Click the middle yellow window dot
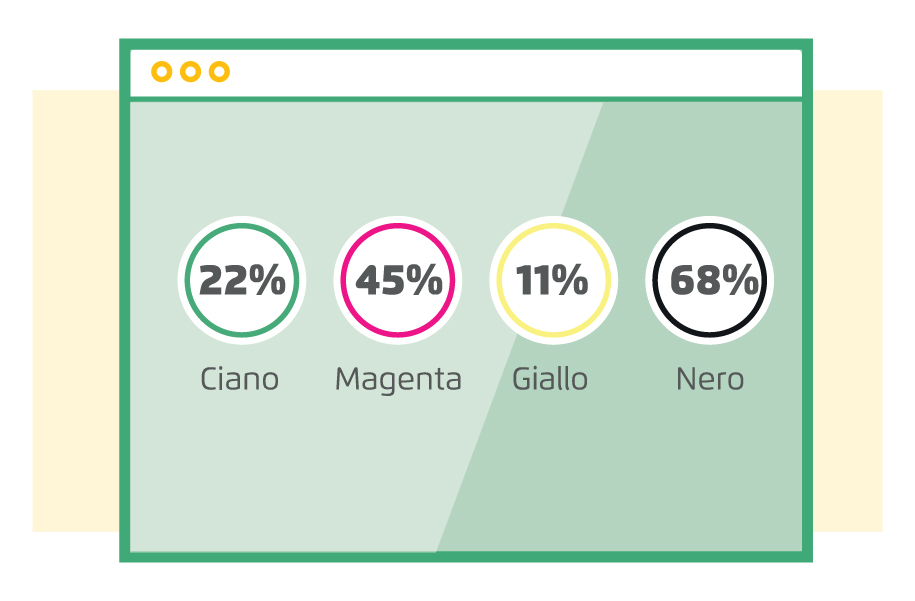 point(190,72)
